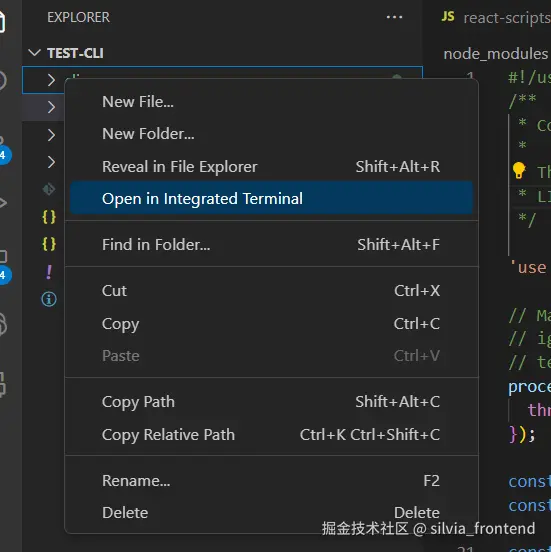Expand the second folder chevron in tree

tap(51, 107)
